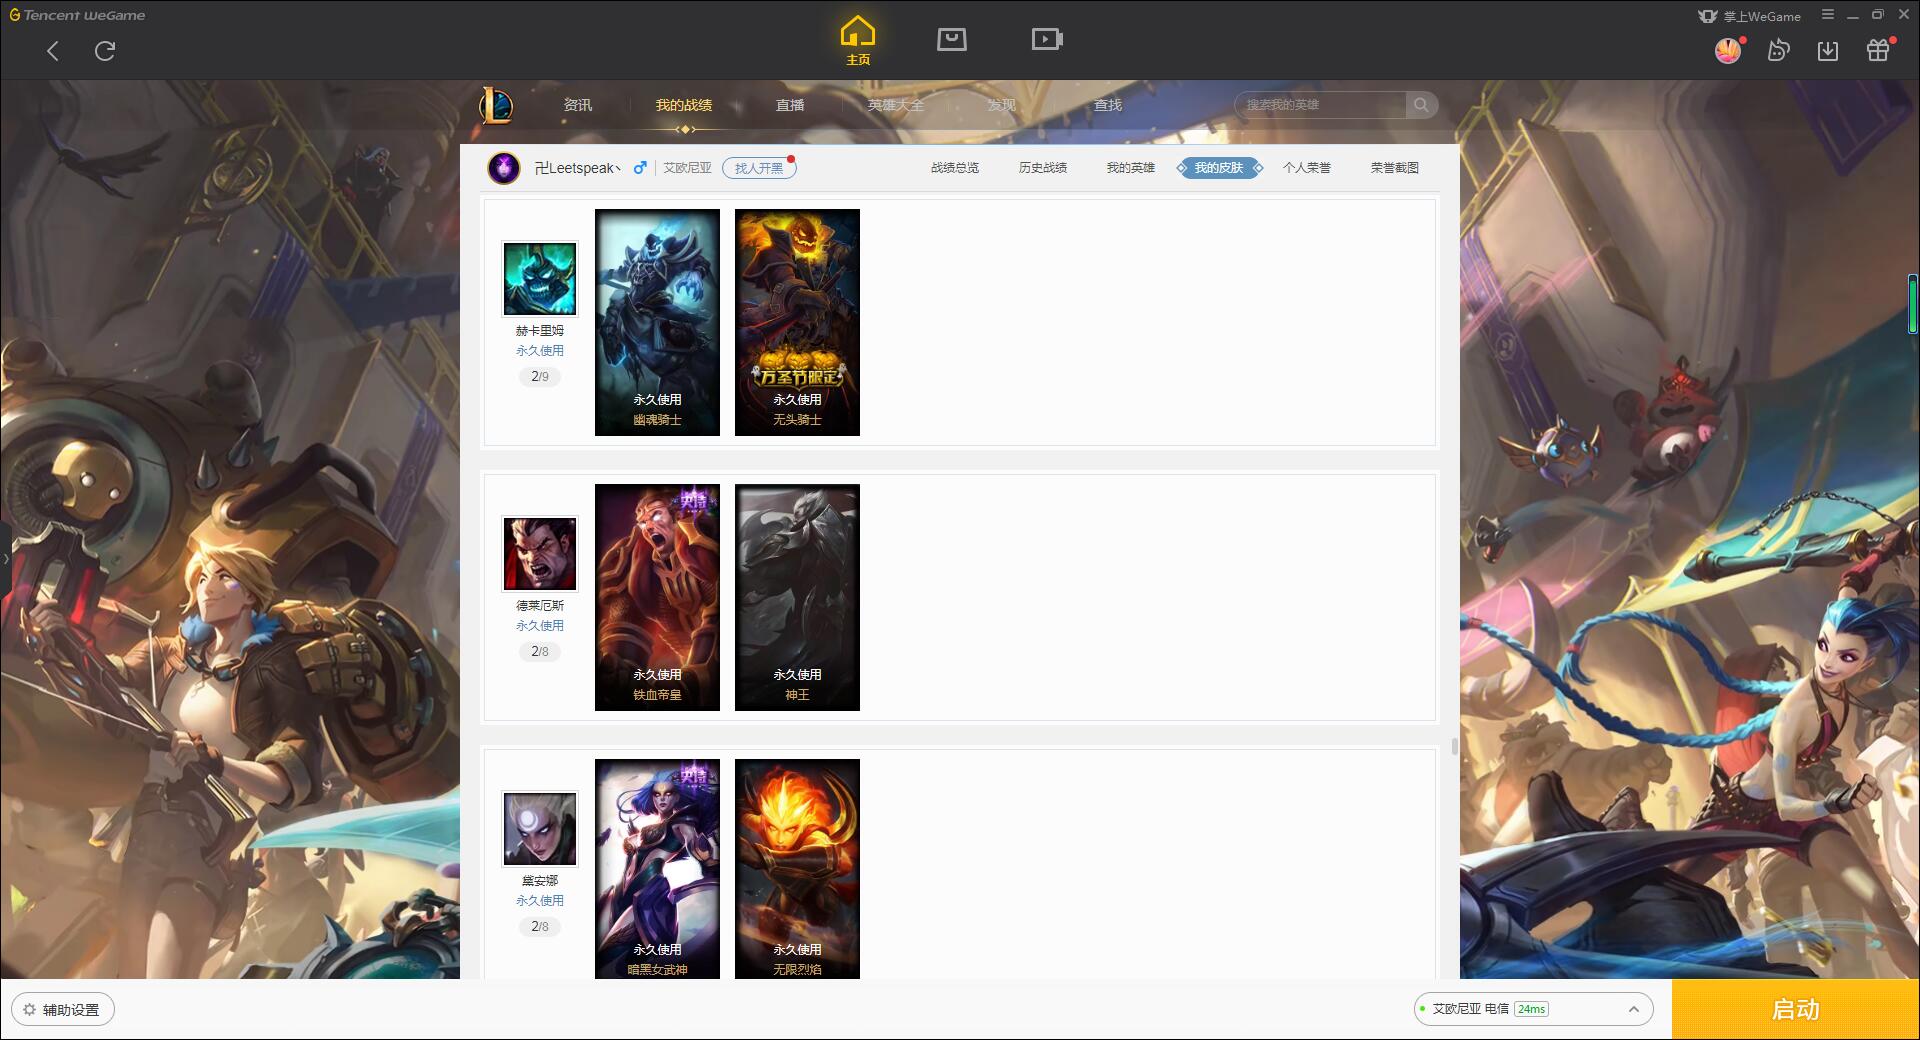1920x1040 pixels.
Task: Open the download manager icon
Action: (1828, 50)
